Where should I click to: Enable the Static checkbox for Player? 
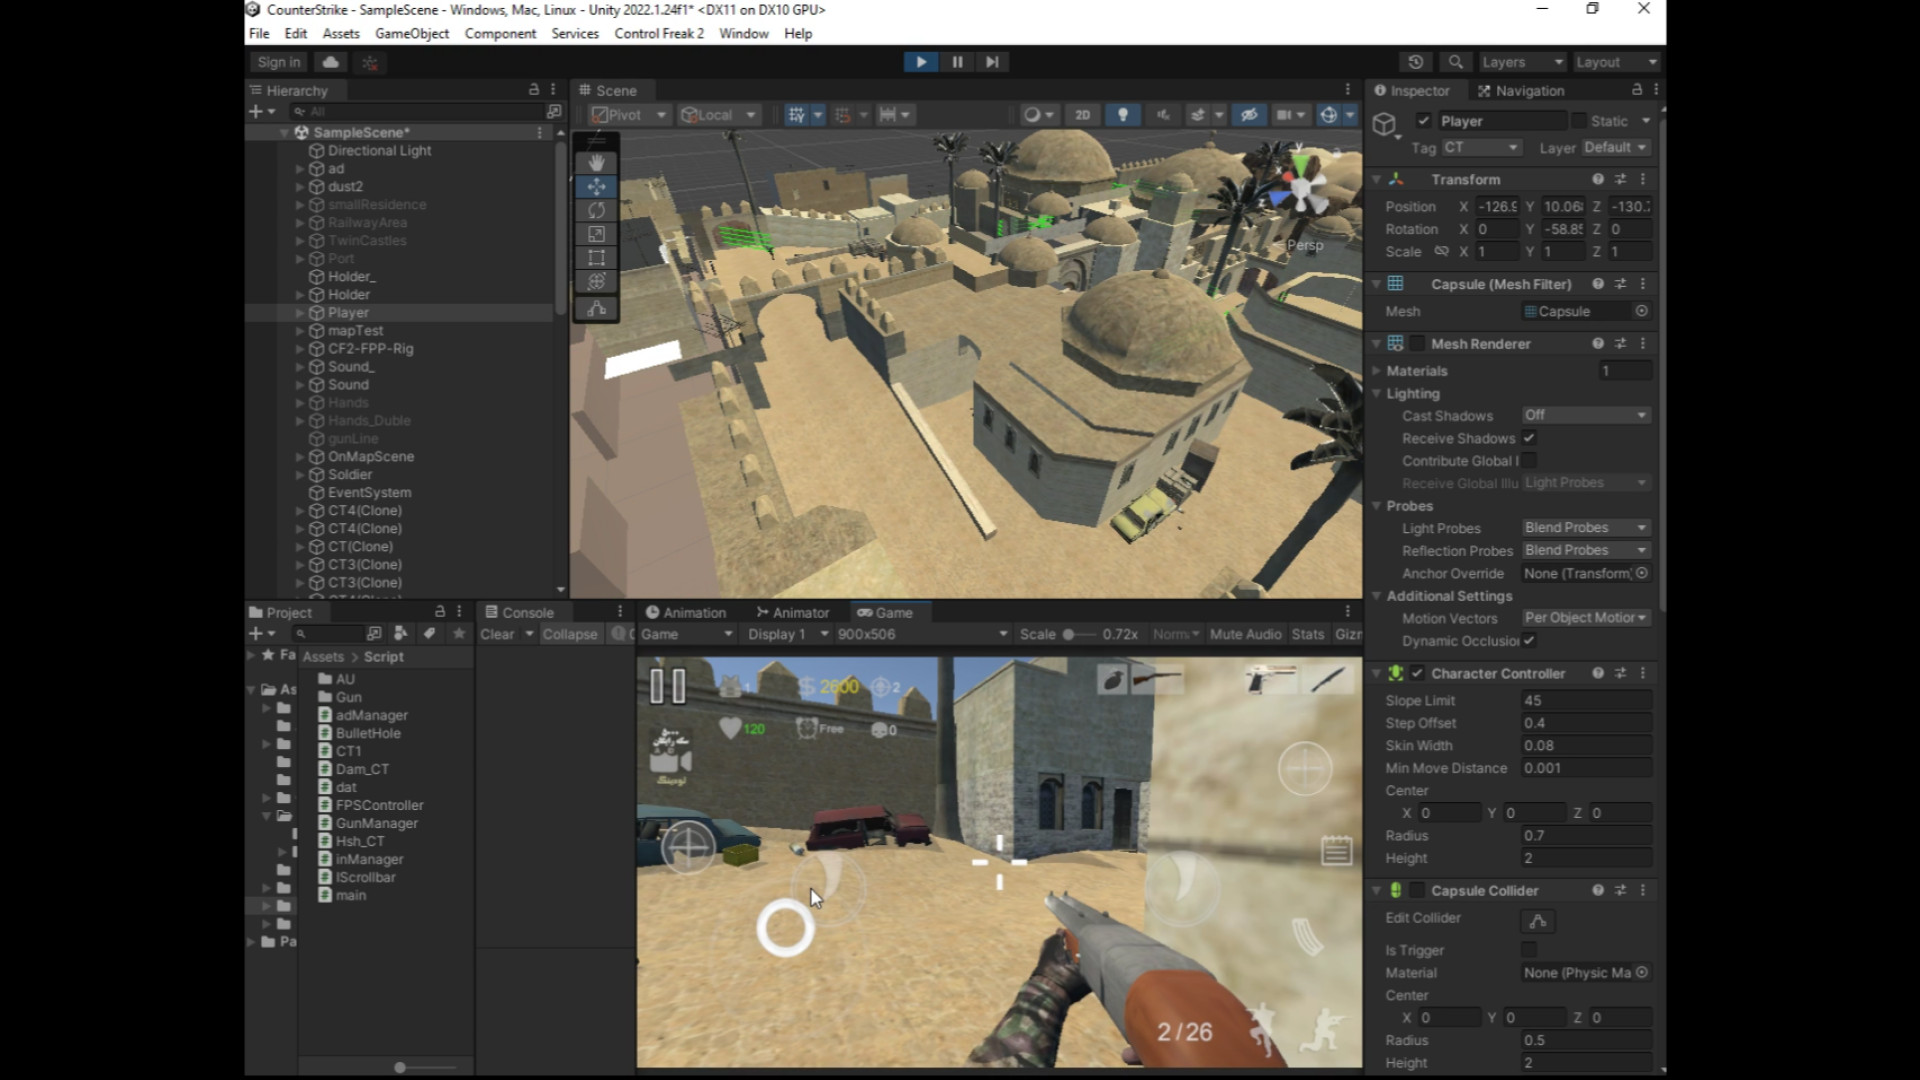tap(1579, 121)
